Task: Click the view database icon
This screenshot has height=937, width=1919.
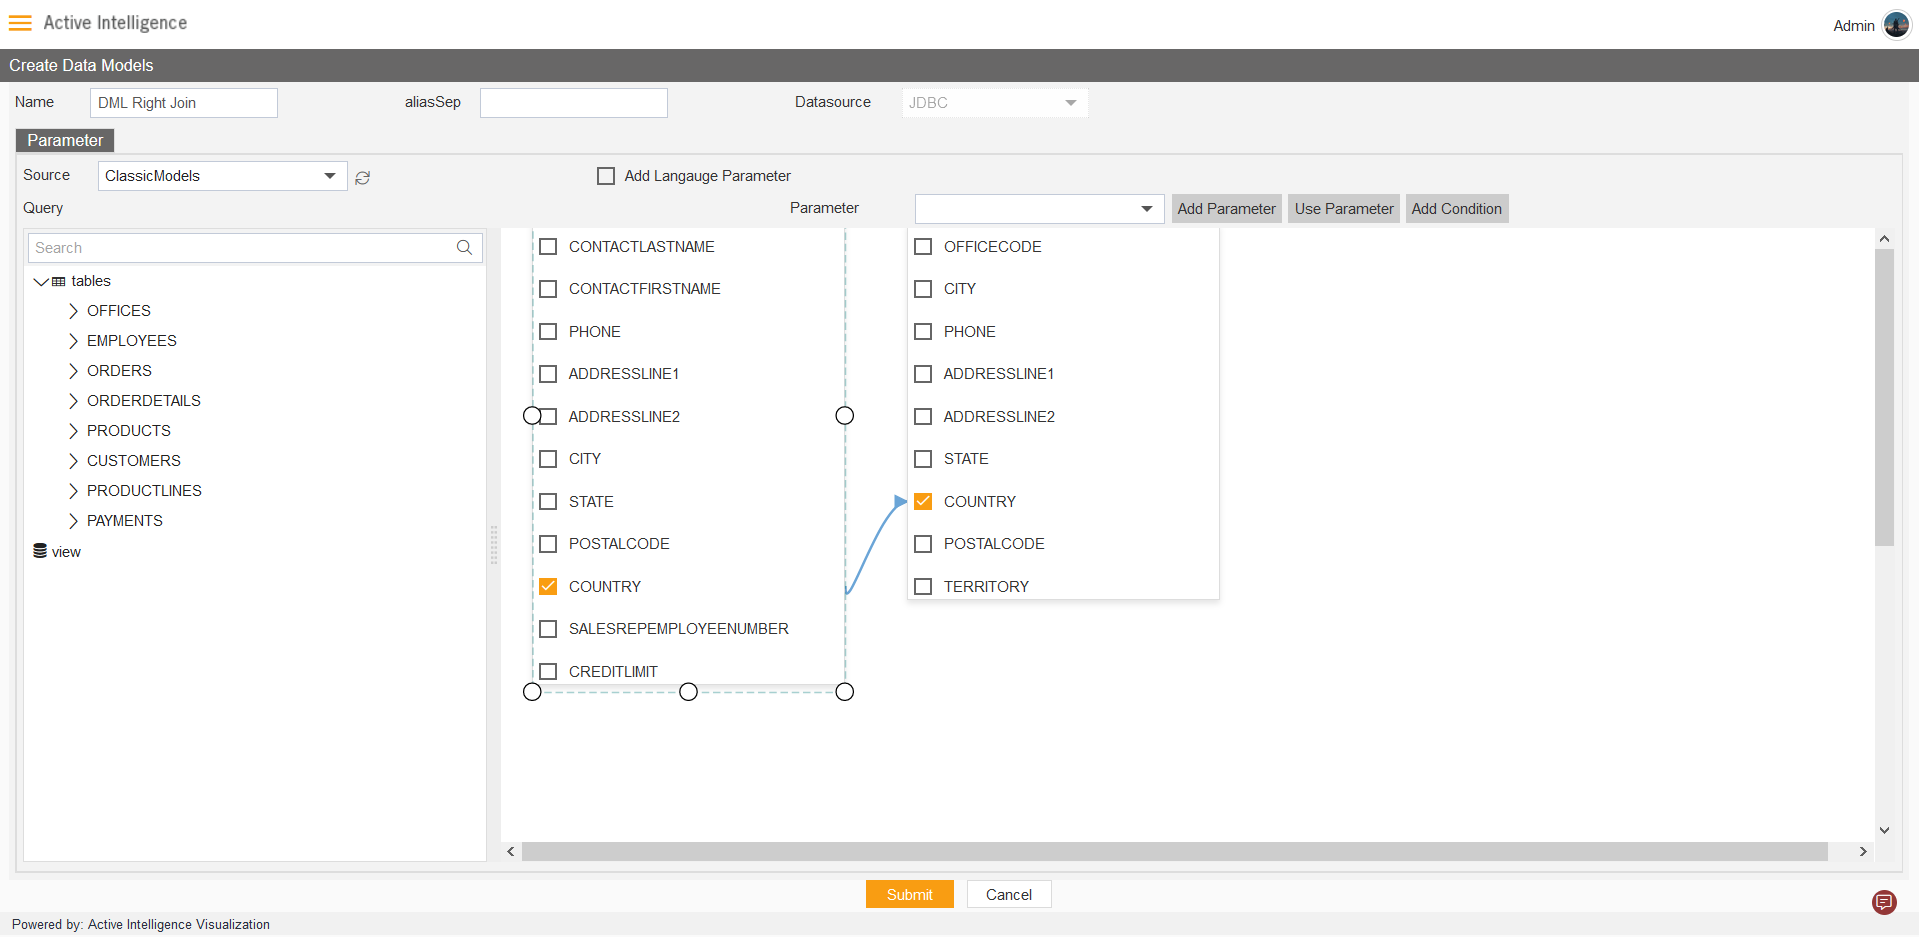Action: click(40, 551)
